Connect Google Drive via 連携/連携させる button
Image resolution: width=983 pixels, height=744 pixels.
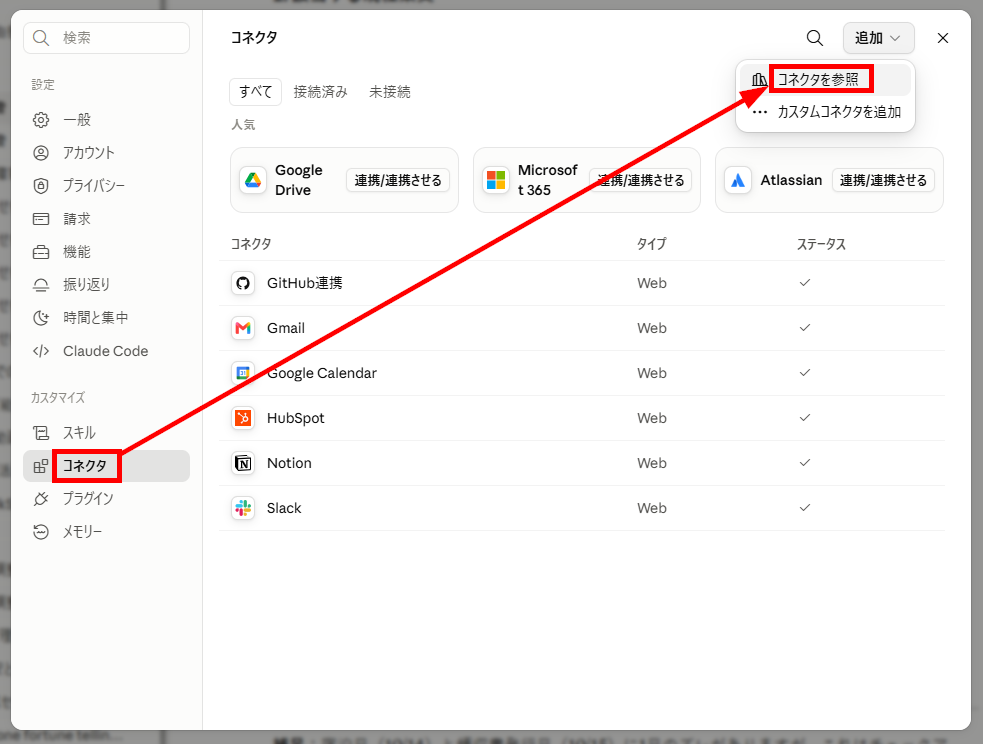pos(397,181)
